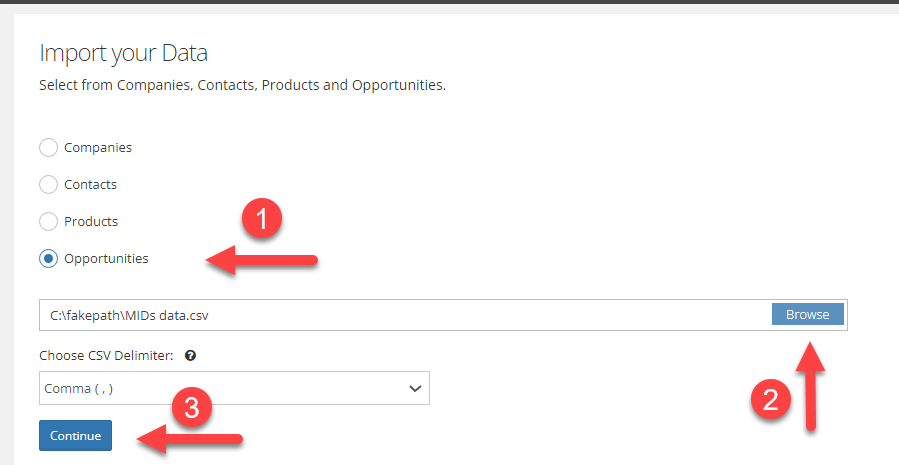Viewport: 899px width, 465px height.
Task: Click the MIDs data.csv file path field
Action: pyautogui.click(x=405, y=315)
